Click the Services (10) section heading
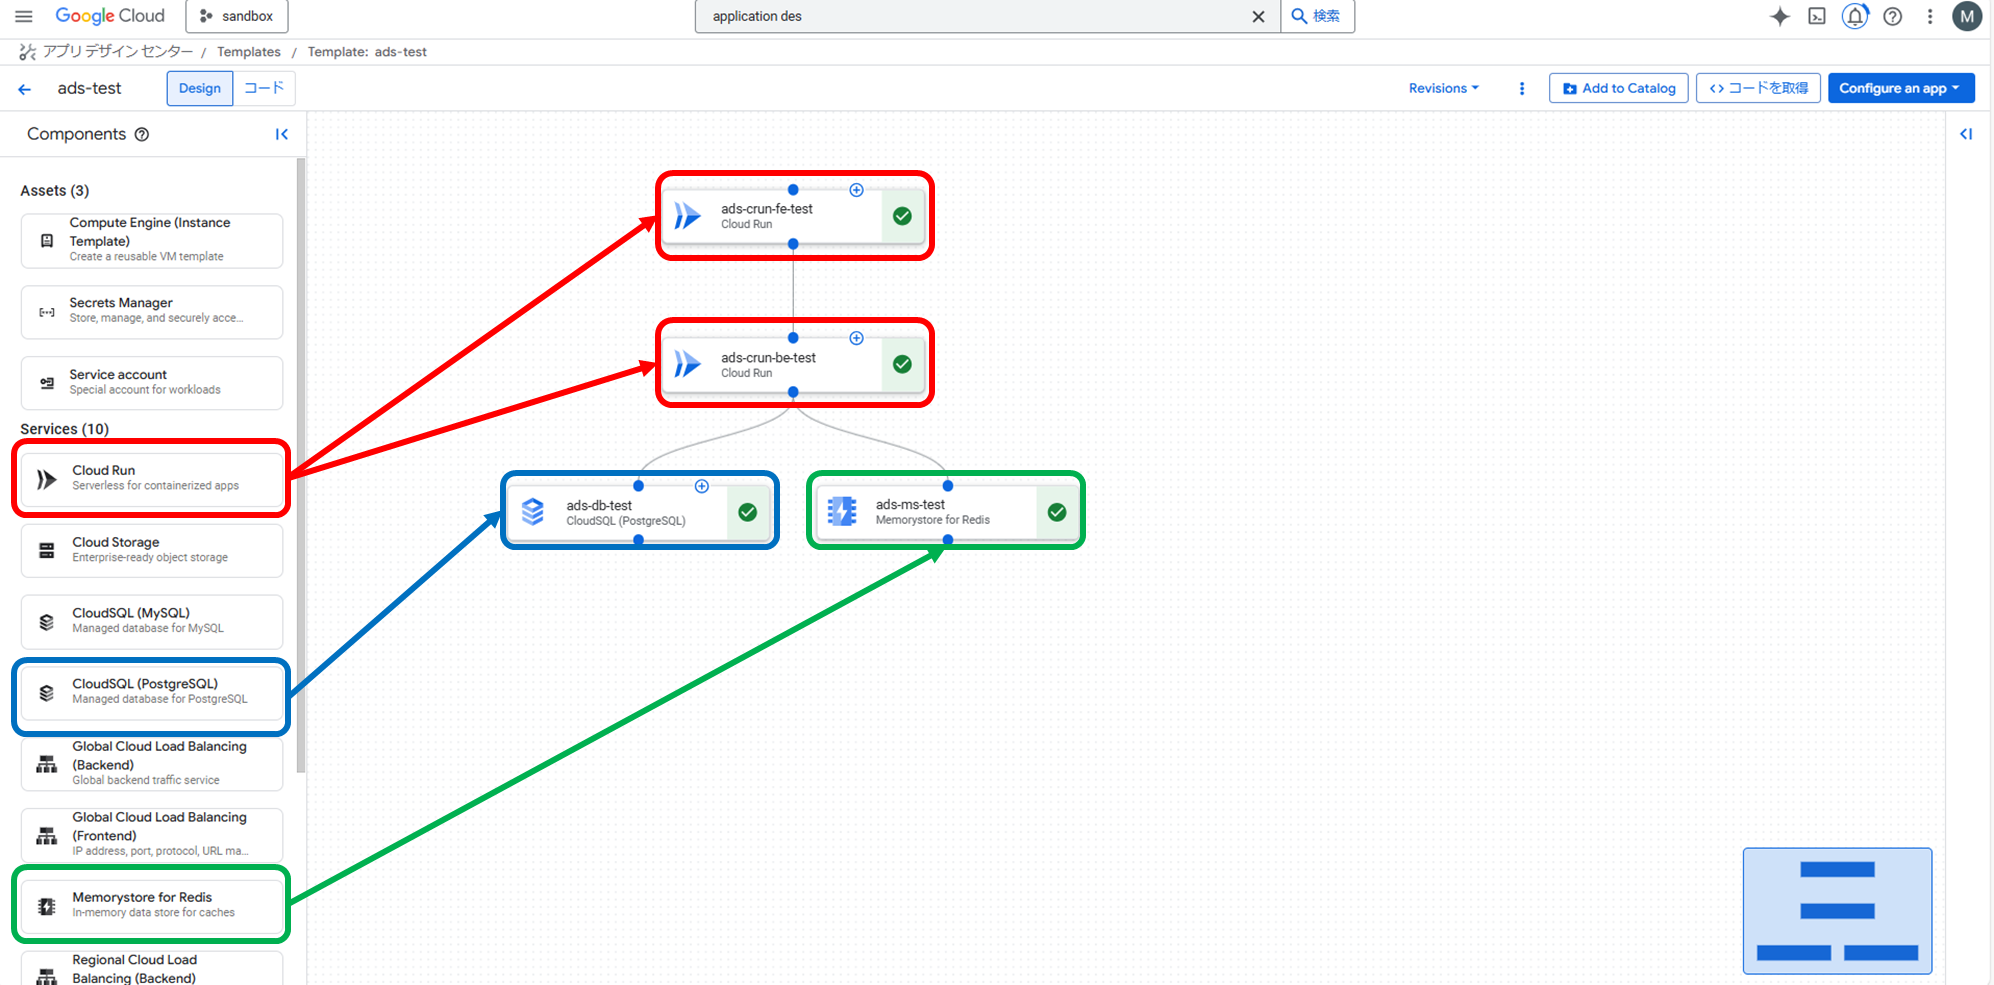Screen dimensions: 1994x985 (65, 429)
